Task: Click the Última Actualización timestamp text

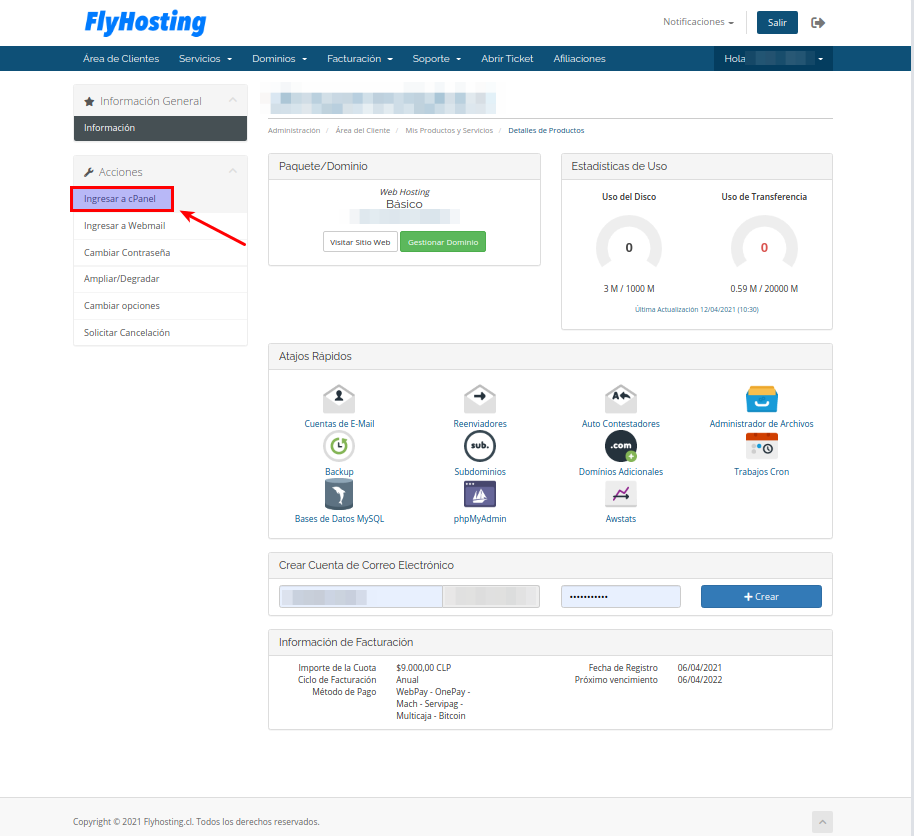Action: point(697,310)
